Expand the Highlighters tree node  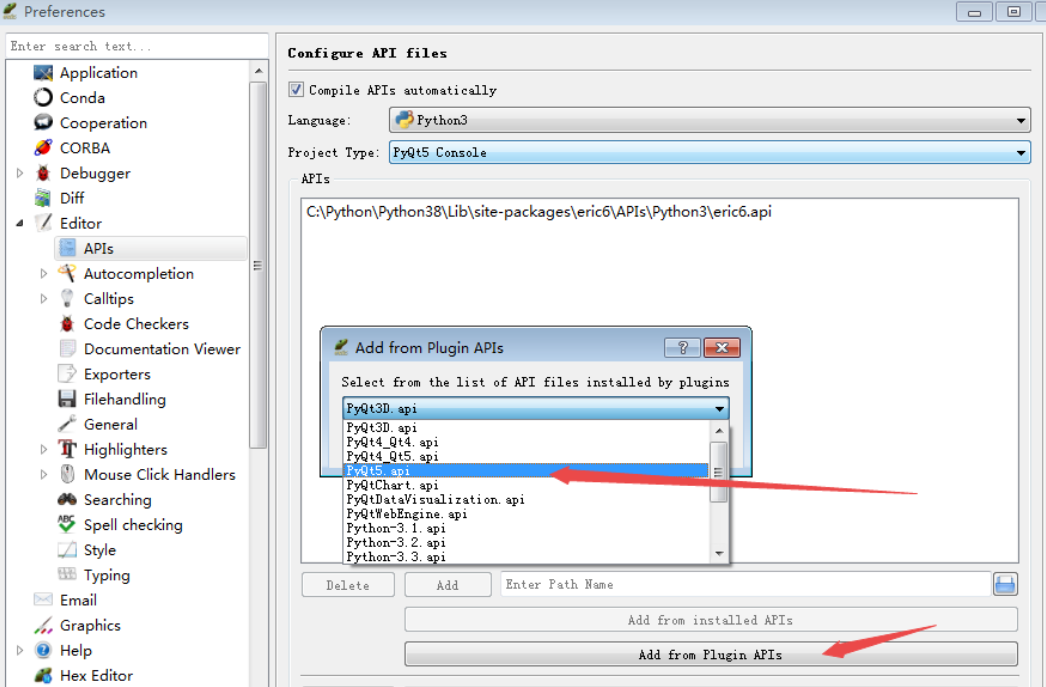44,450
